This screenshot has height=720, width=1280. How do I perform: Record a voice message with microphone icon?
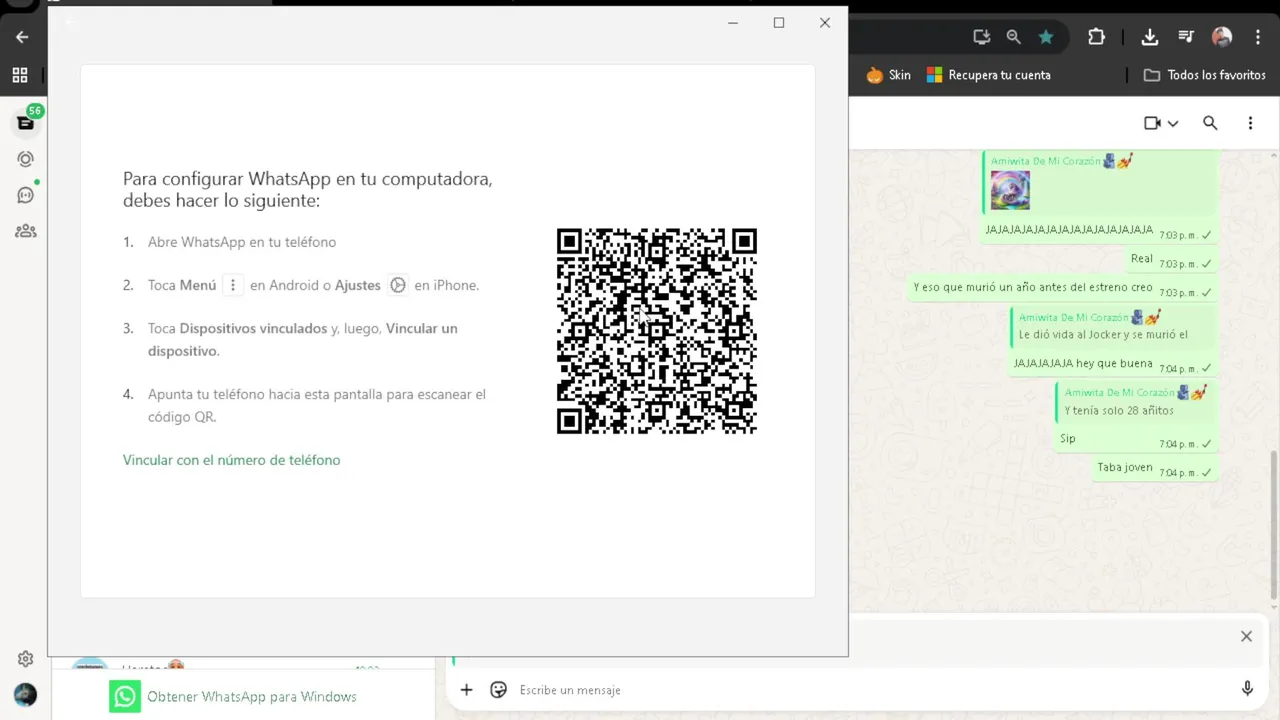(1247, 689)
